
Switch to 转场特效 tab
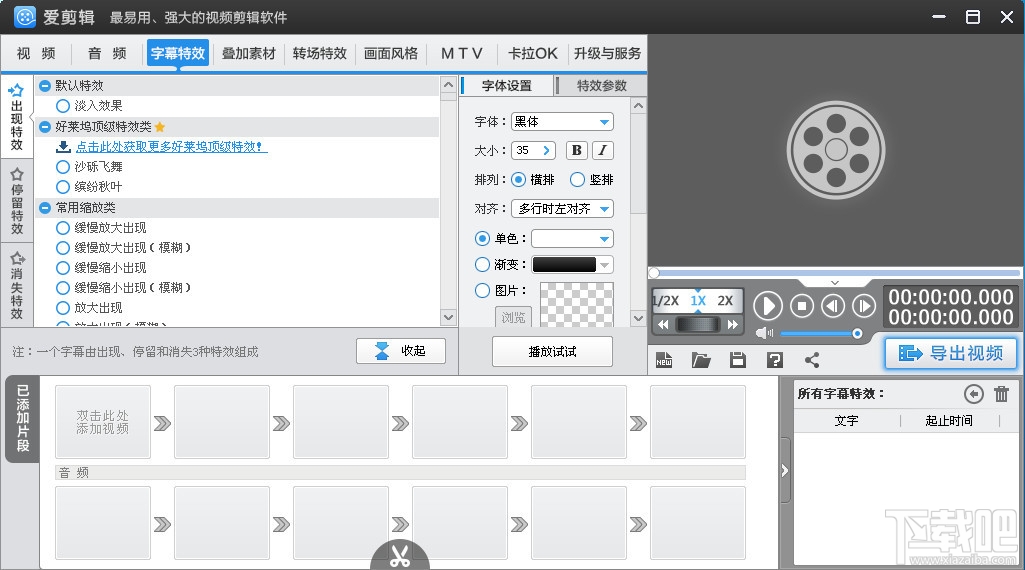pyautogui.click(x=320, y=54)
